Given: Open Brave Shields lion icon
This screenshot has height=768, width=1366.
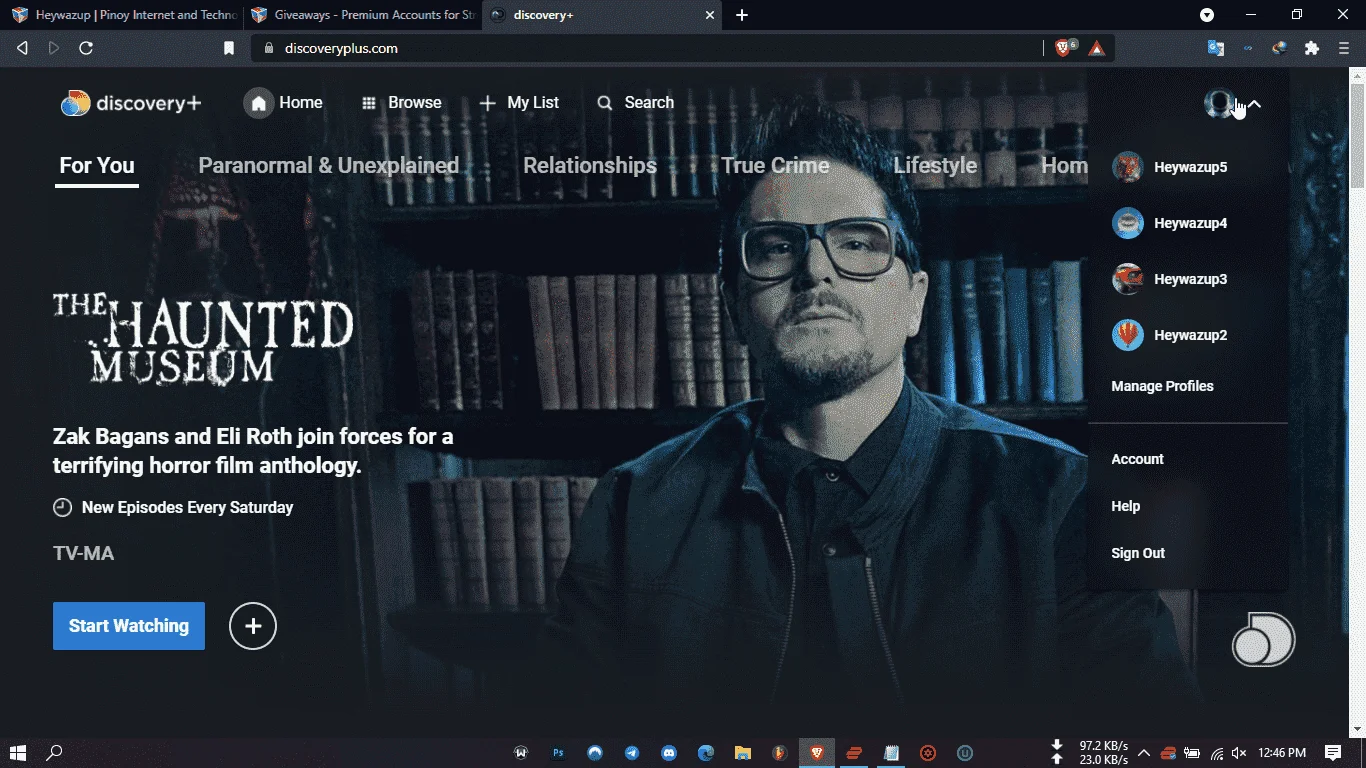Looking at the screenshot, I should coord(1065,48).
